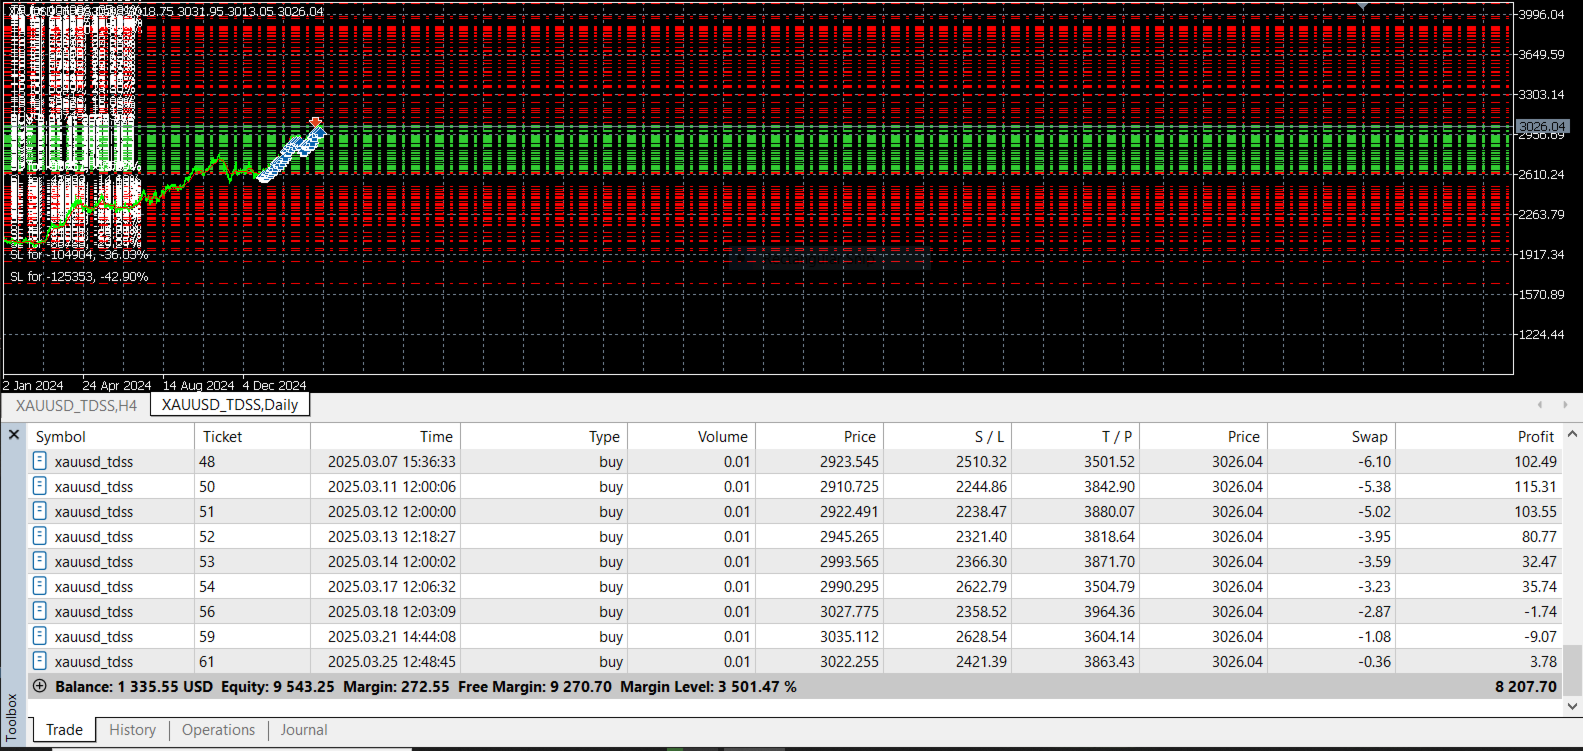Click the Margin Level 3 501.47 % text

[x=708, y=686]
